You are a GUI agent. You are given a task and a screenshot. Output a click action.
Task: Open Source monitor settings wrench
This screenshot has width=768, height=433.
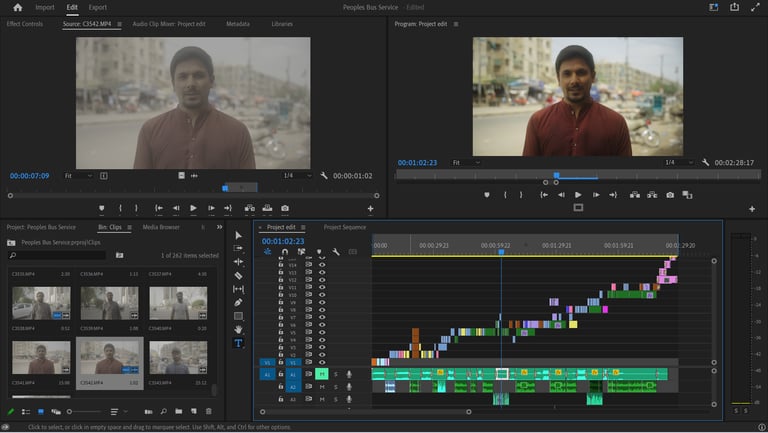(x=324, y=175)
